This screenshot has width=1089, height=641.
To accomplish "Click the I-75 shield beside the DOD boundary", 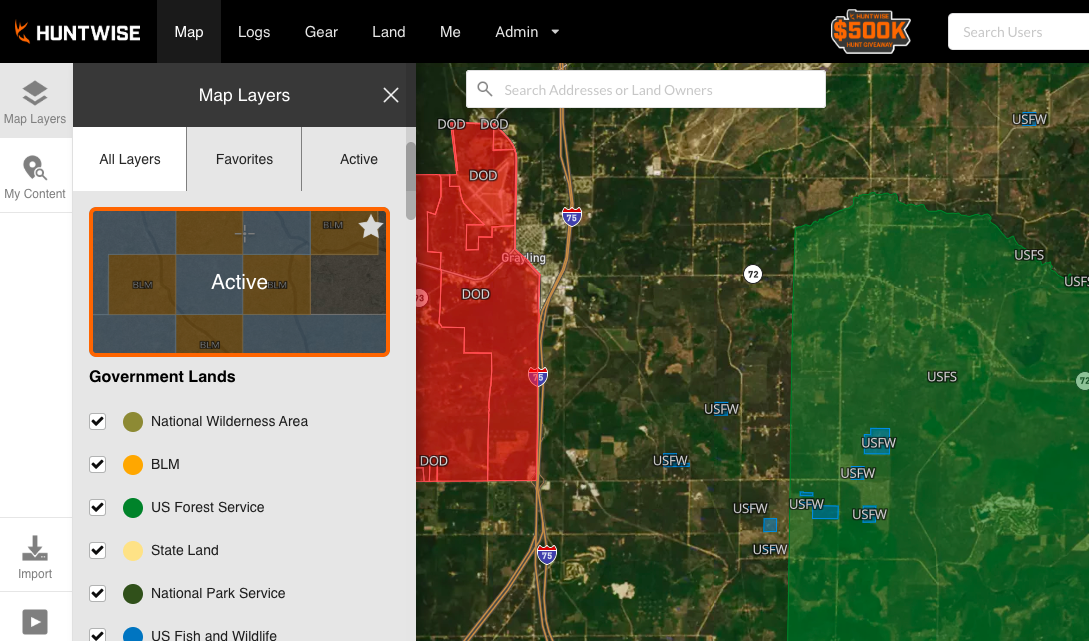I will pos(538,376).
